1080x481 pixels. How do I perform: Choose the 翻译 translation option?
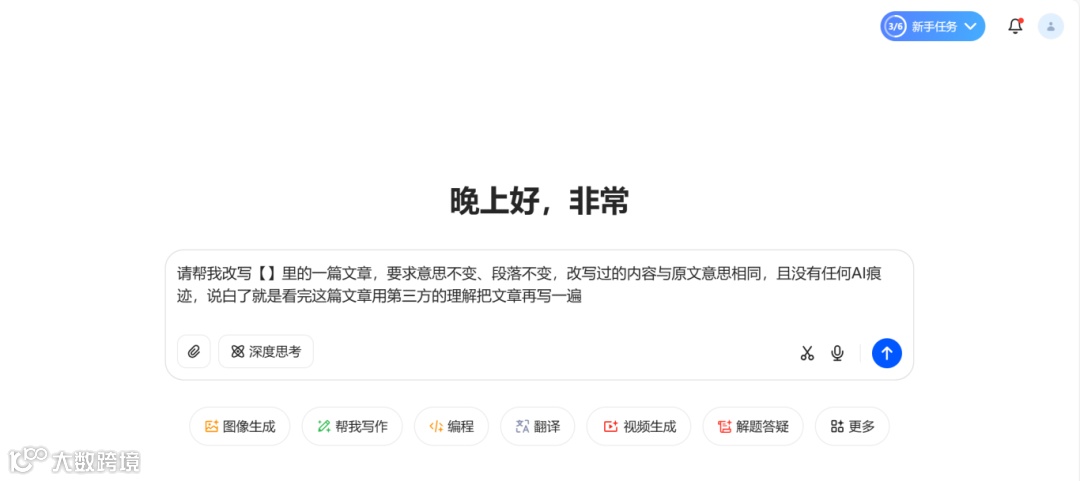[537, 427]
